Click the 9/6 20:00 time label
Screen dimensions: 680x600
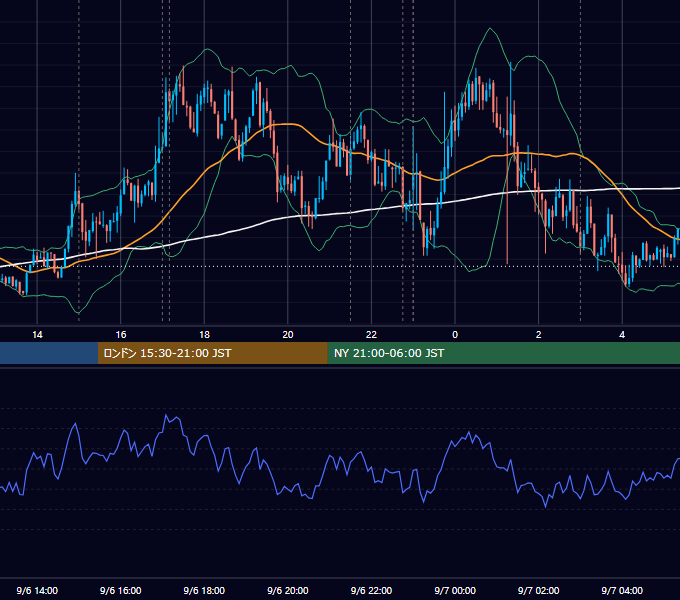(x=288, y=590)
